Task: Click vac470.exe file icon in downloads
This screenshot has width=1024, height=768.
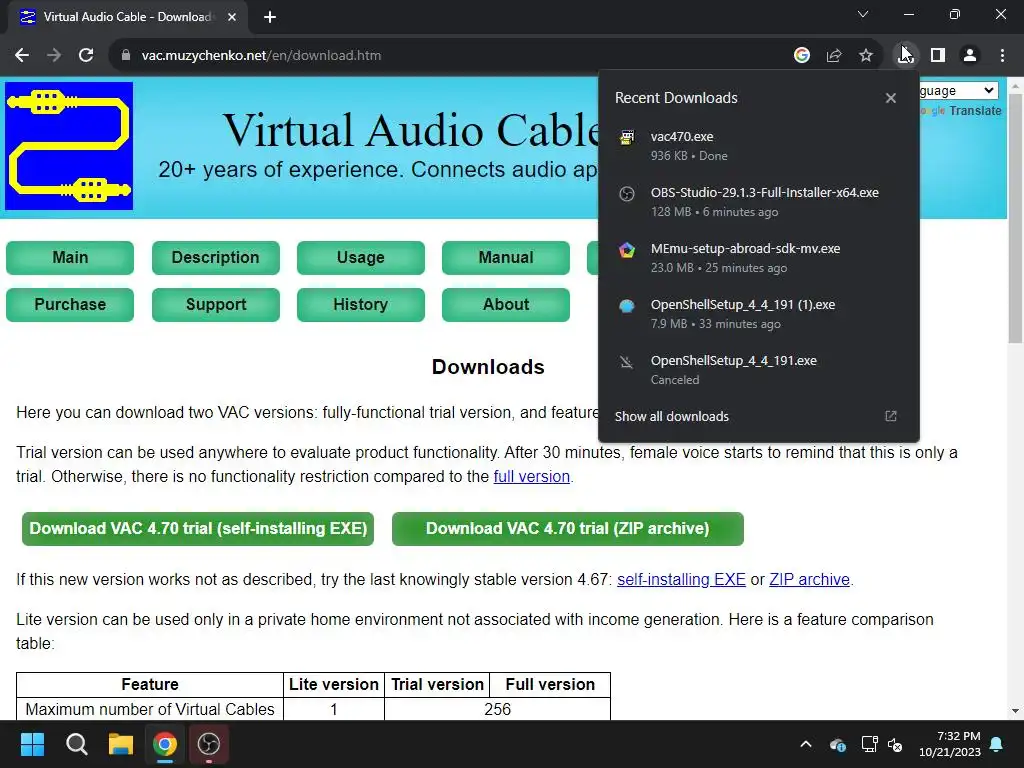Action: tap(627, 137)
